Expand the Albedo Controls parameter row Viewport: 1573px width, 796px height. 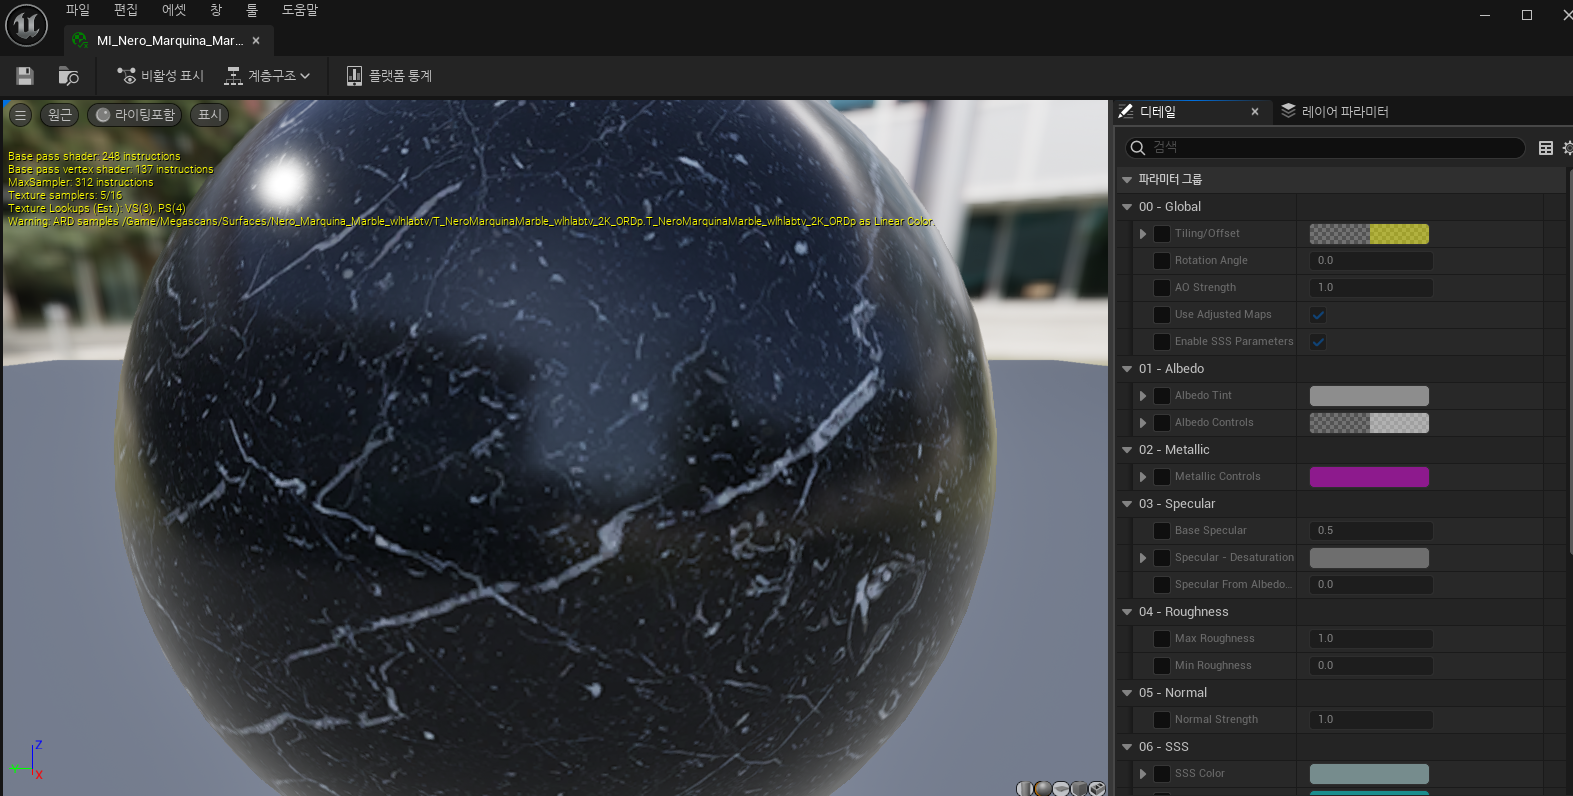pos(1143,423)
